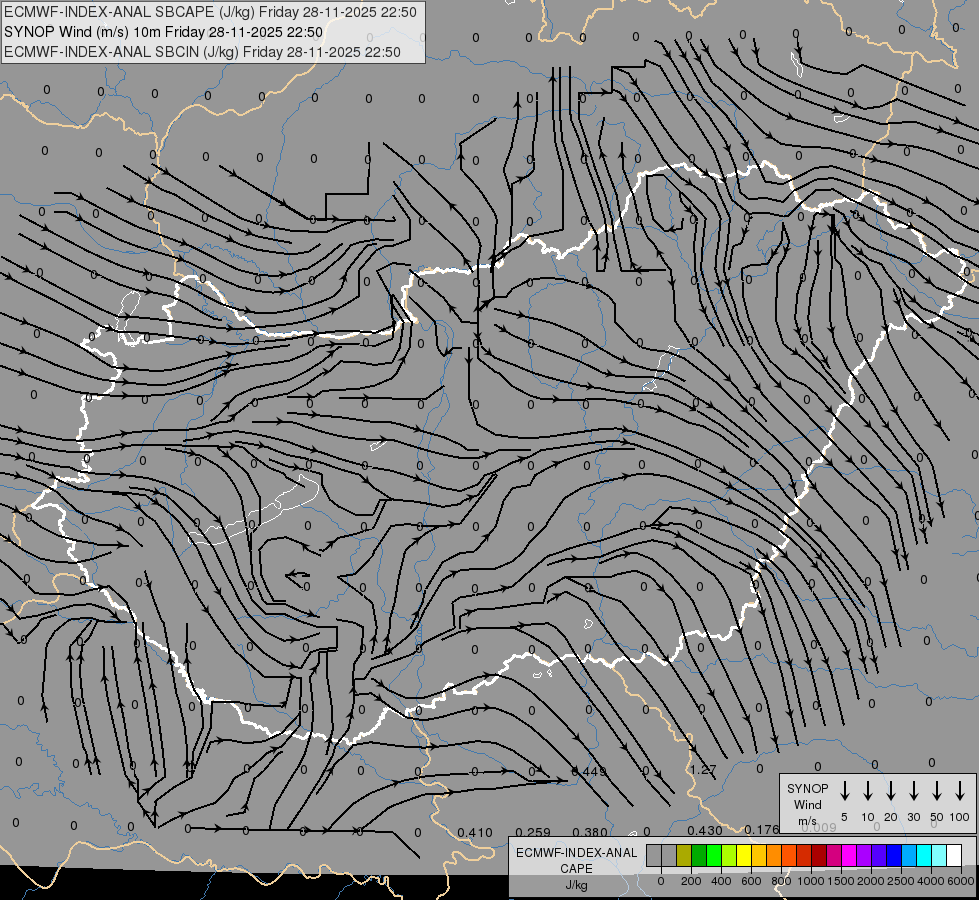Select the yellow 600 J/kg CAPE swatch
The width and height of the screenshot is (979, 900).
[x=744, y=856]
